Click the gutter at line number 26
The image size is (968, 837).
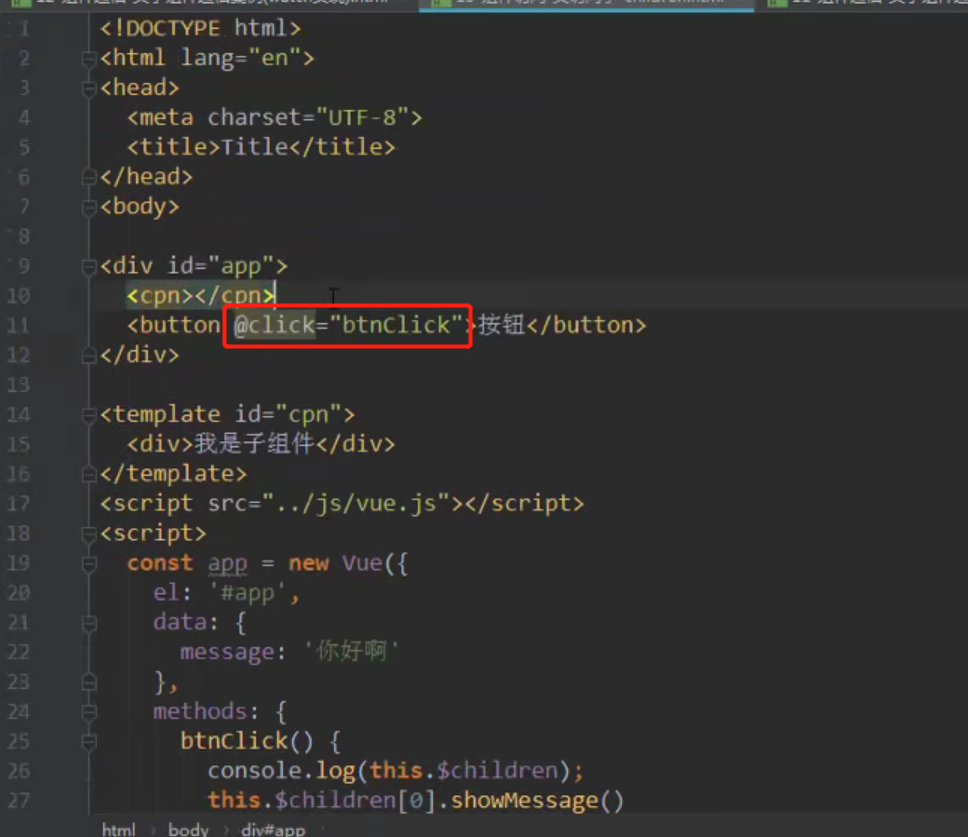(x=19, y=770)
